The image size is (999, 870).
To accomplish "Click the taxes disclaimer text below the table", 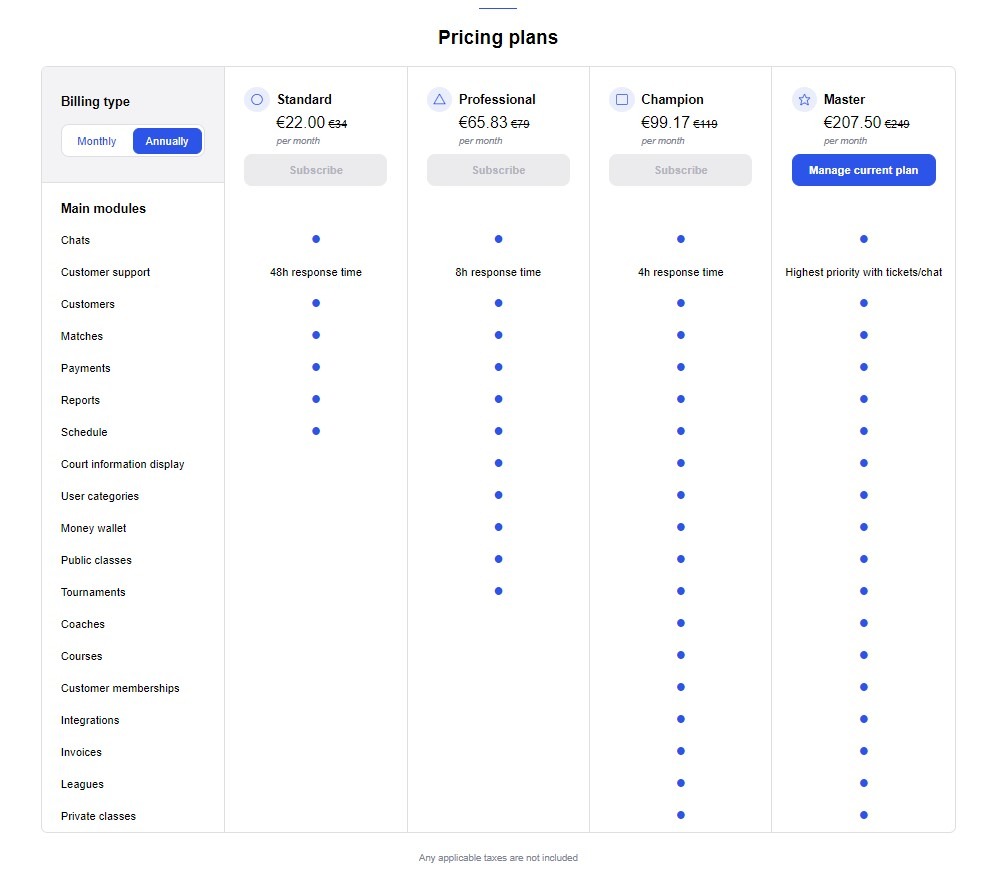I will coord(498,857).
